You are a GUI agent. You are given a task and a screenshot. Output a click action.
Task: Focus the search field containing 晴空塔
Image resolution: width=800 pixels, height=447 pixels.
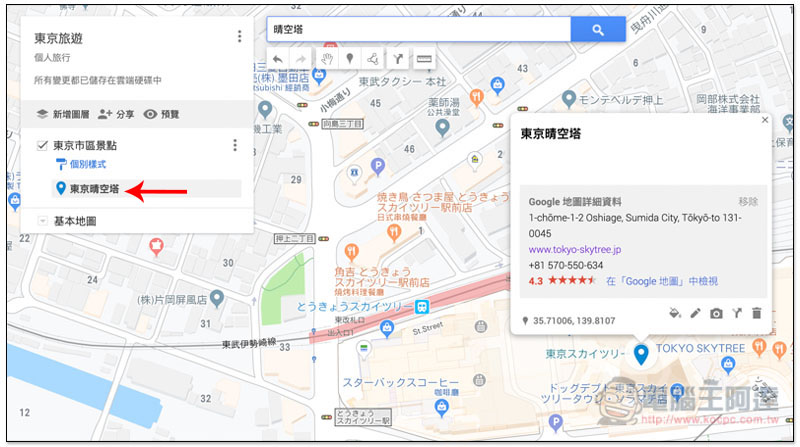418,30
